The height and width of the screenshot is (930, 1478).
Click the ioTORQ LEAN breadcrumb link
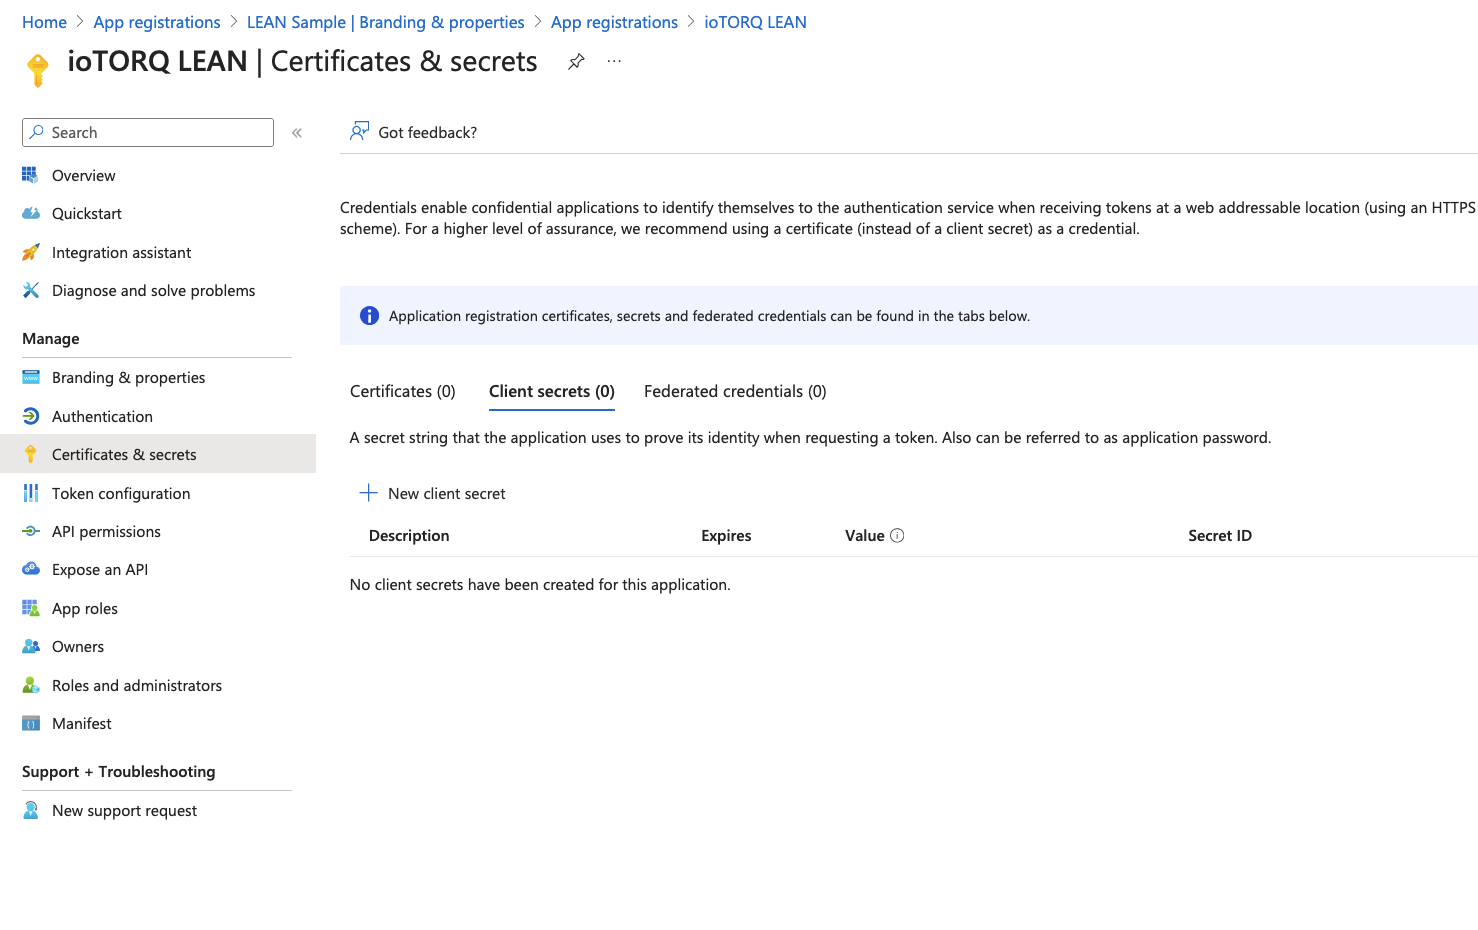coord(755,22)
